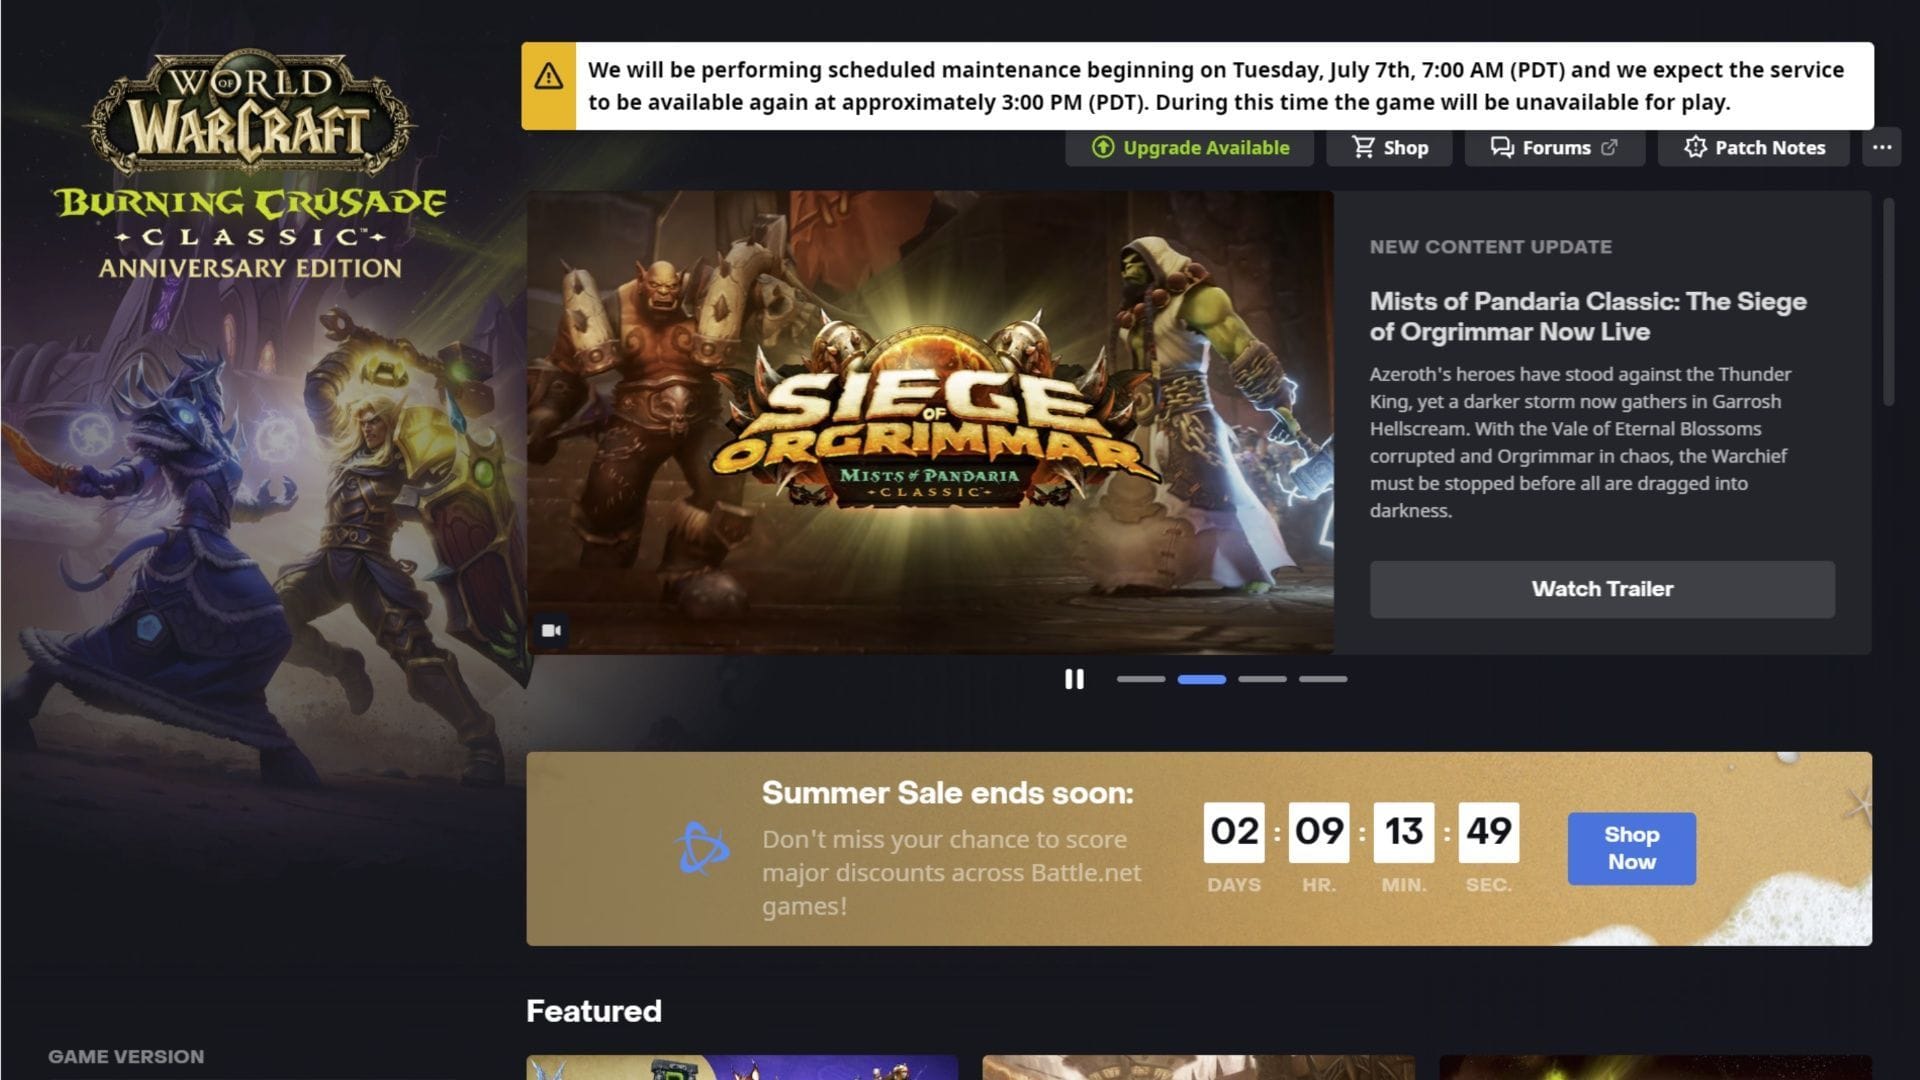Select the active second carousel slide indicator

click(x=1202, y=679)
